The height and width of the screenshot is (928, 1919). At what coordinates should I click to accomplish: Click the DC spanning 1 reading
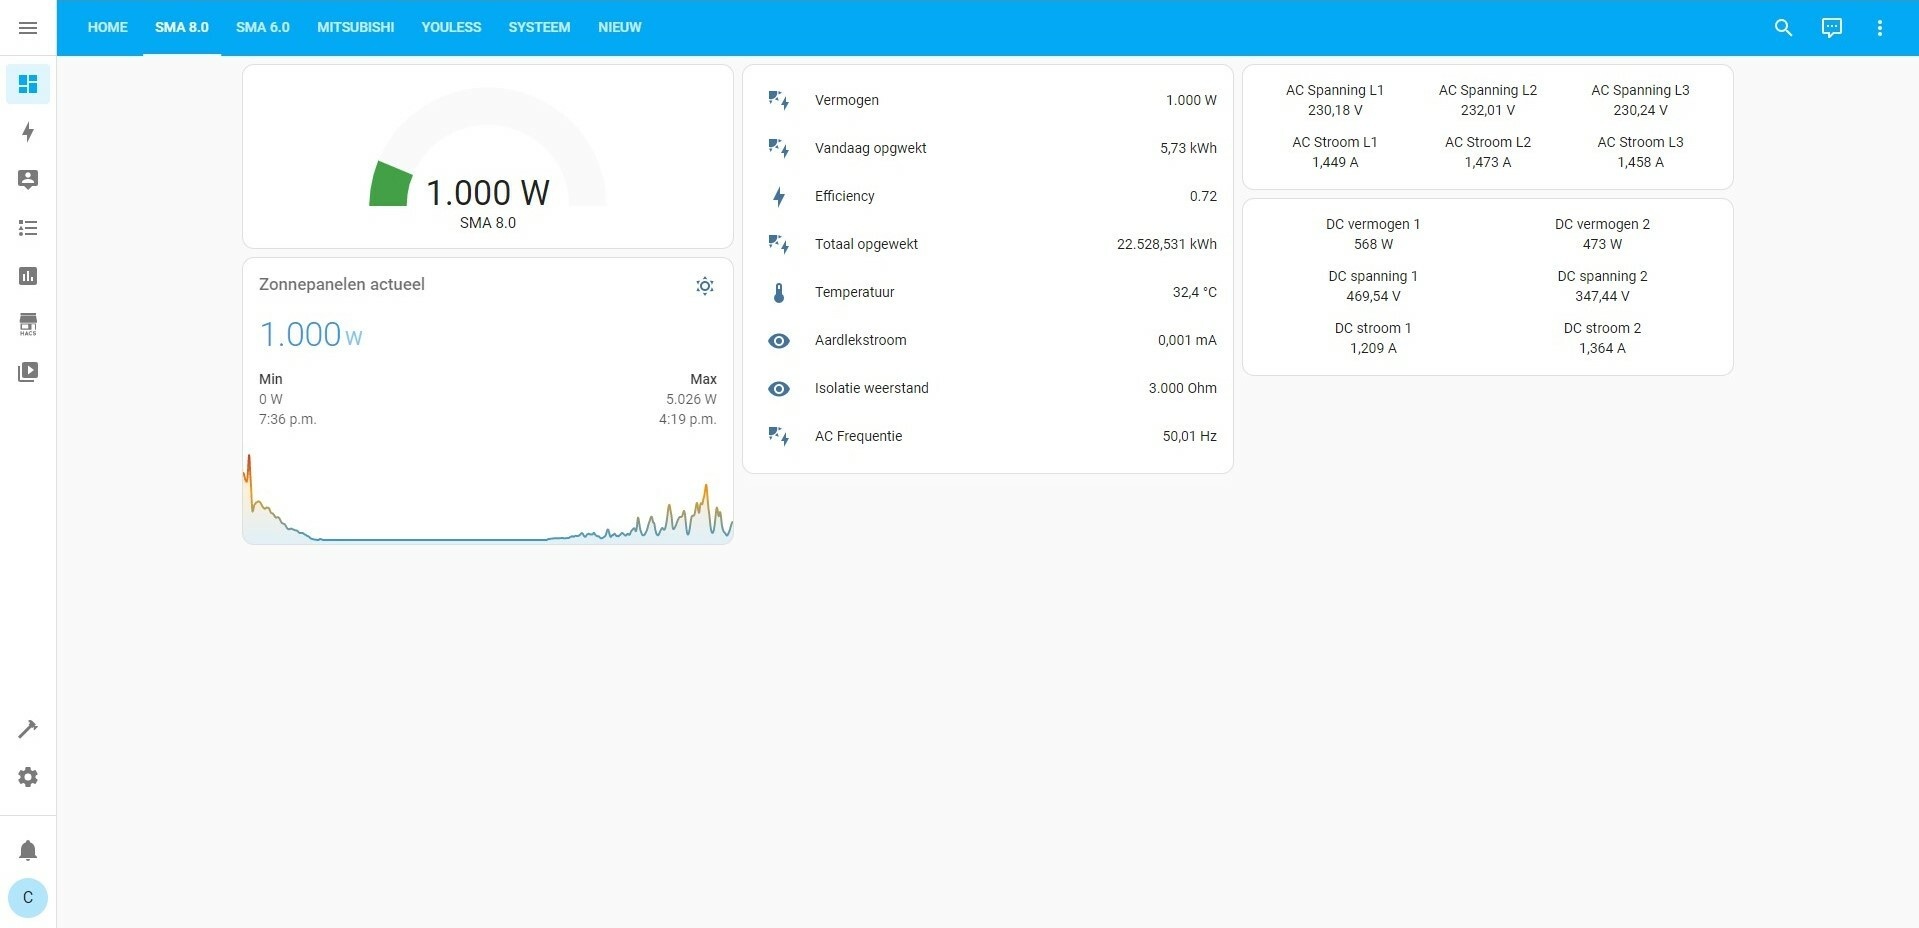pyautogui.click(x=1373, y=286)
